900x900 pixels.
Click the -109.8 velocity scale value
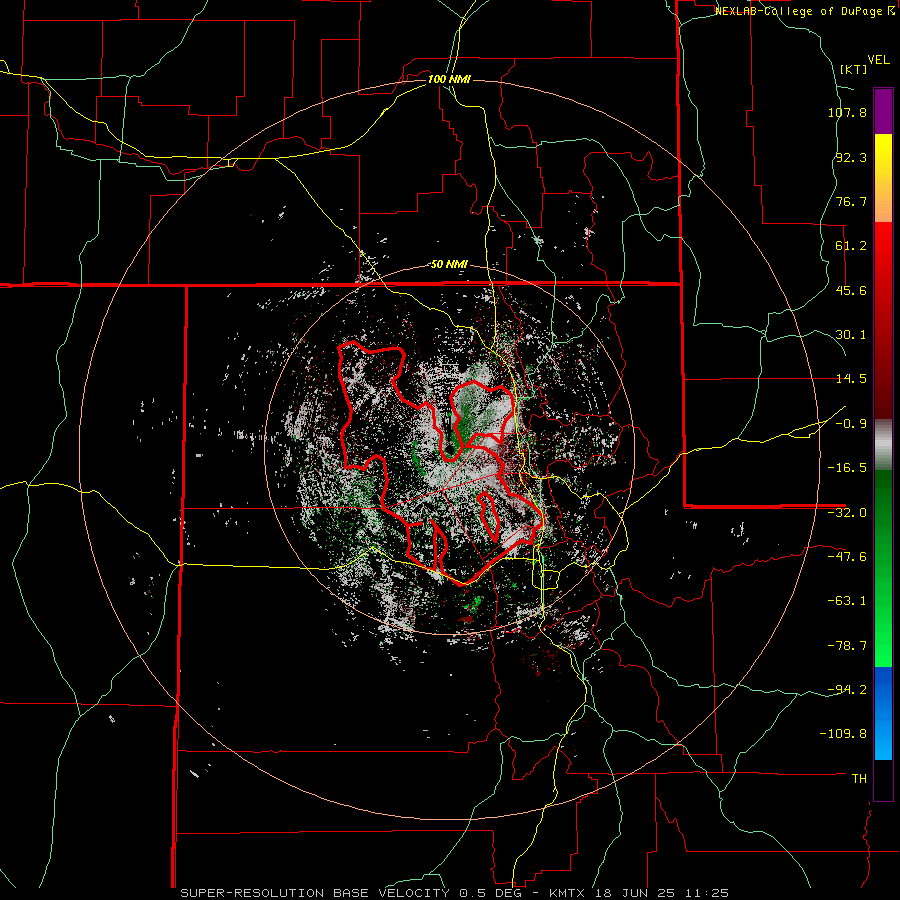coord(843,734)
